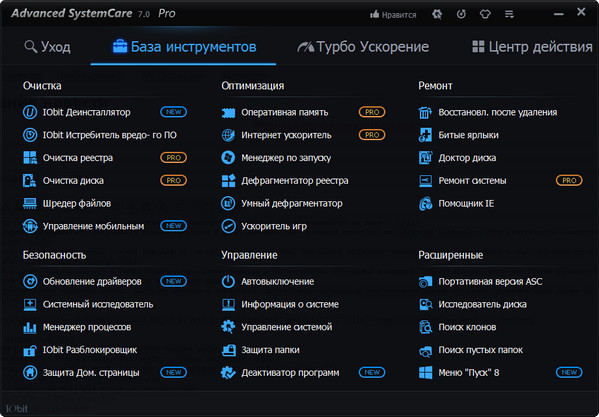The width and height of the screenshot is (599, 417).
Task: Click the Оперативная память icon
Action: tap(228, 112)
